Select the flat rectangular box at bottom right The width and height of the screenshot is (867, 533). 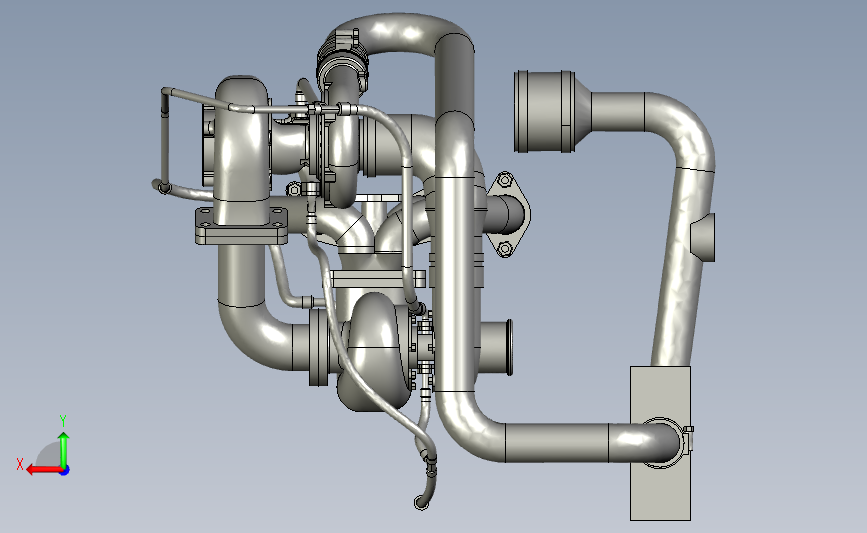tap(660, 443)
